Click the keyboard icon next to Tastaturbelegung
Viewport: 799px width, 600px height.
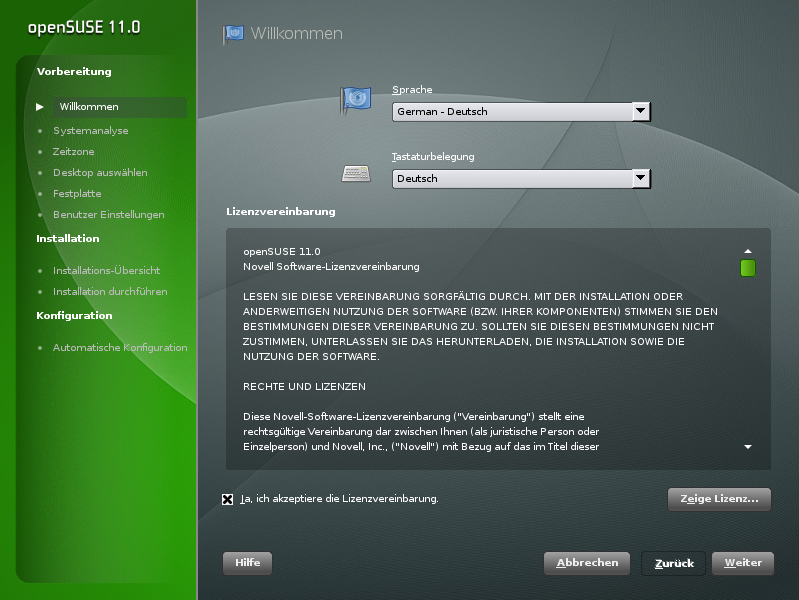point(356,174)
